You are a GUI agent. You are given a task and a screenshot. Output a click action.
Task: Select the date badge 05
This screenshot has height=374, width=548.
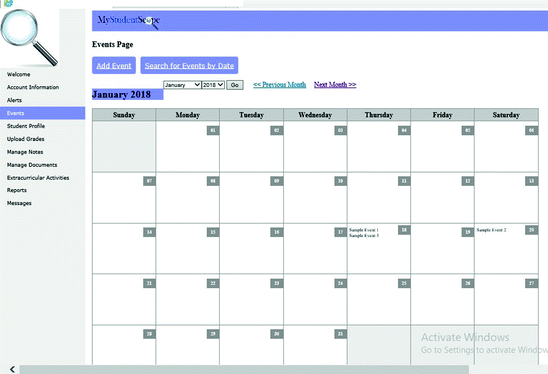pyautogui.click(x=468, y=130)
